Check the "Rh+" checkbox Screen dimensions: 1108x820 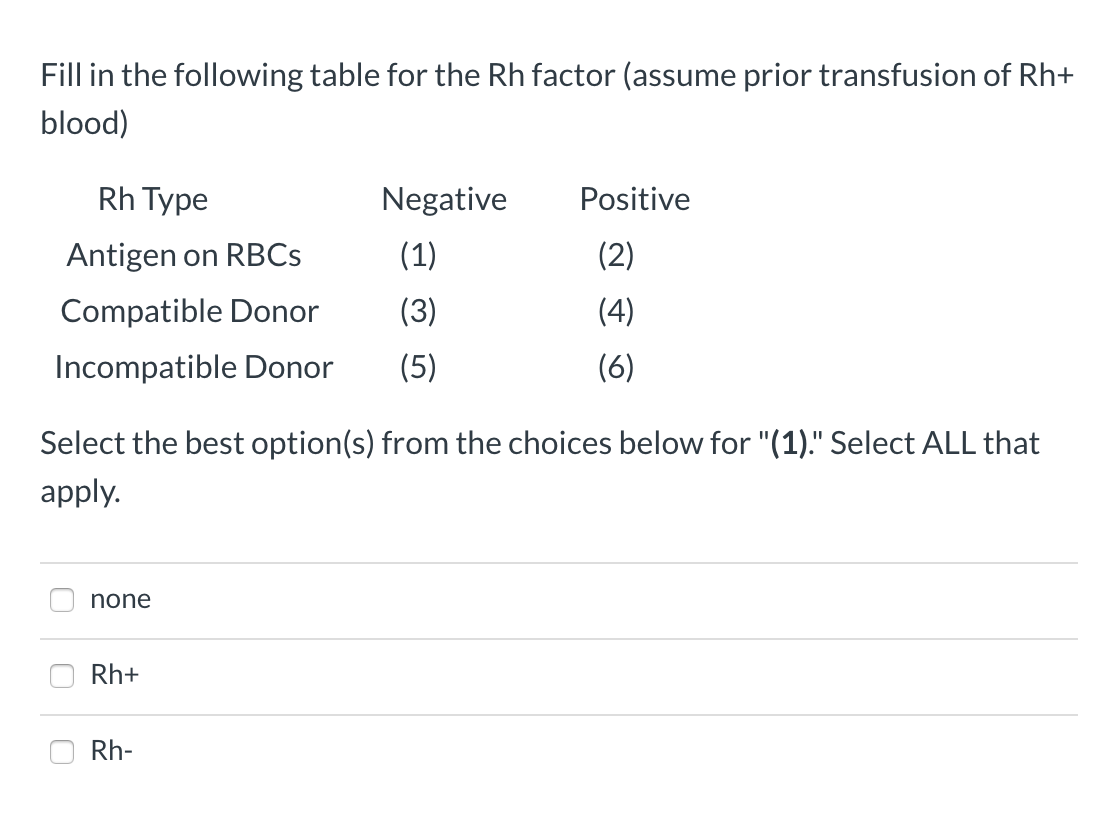[x=62, y=676]
